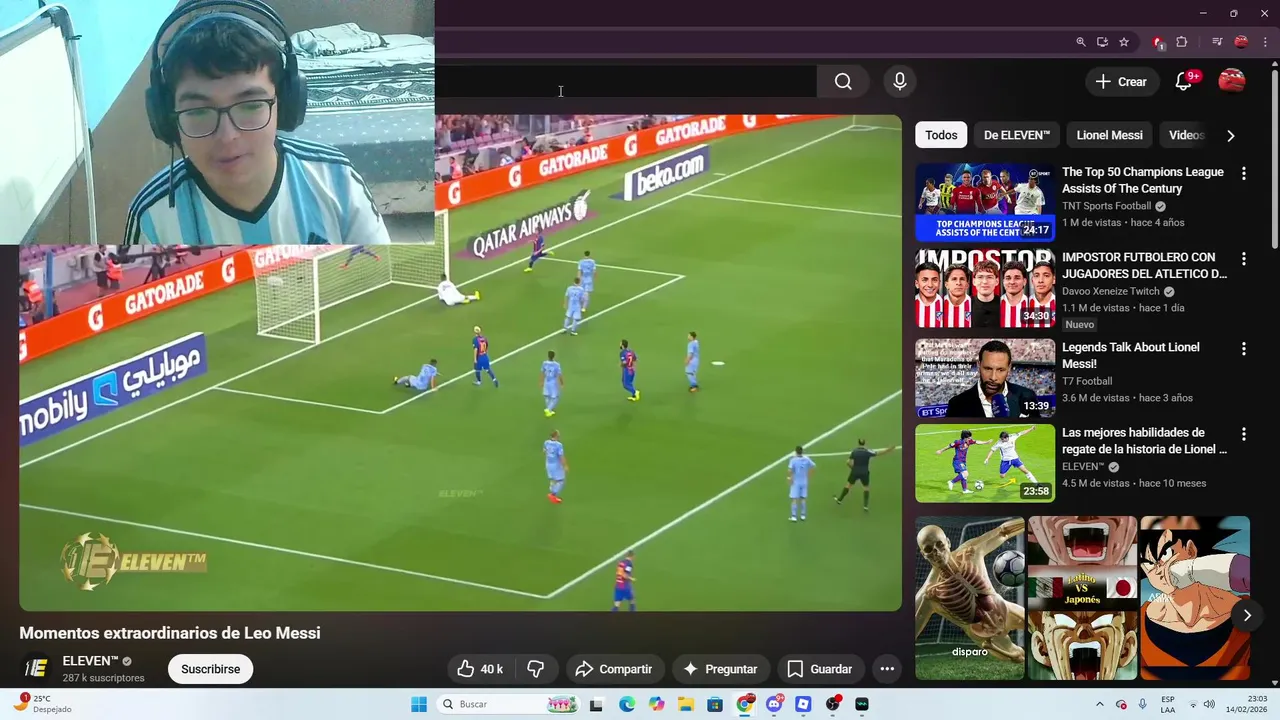Click the Suscribirse button
1280x720 pixels.
pyautogui.click(x=210, y=669)
